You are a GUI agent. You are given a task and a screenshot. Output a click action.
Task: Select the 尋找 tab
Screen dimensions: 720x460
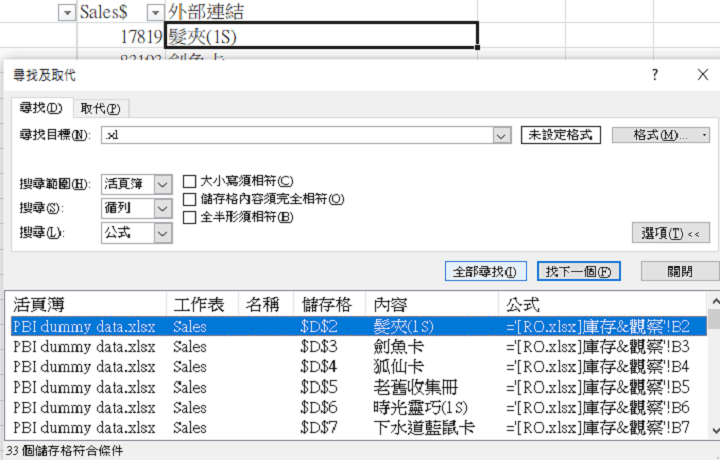(41, 109)
